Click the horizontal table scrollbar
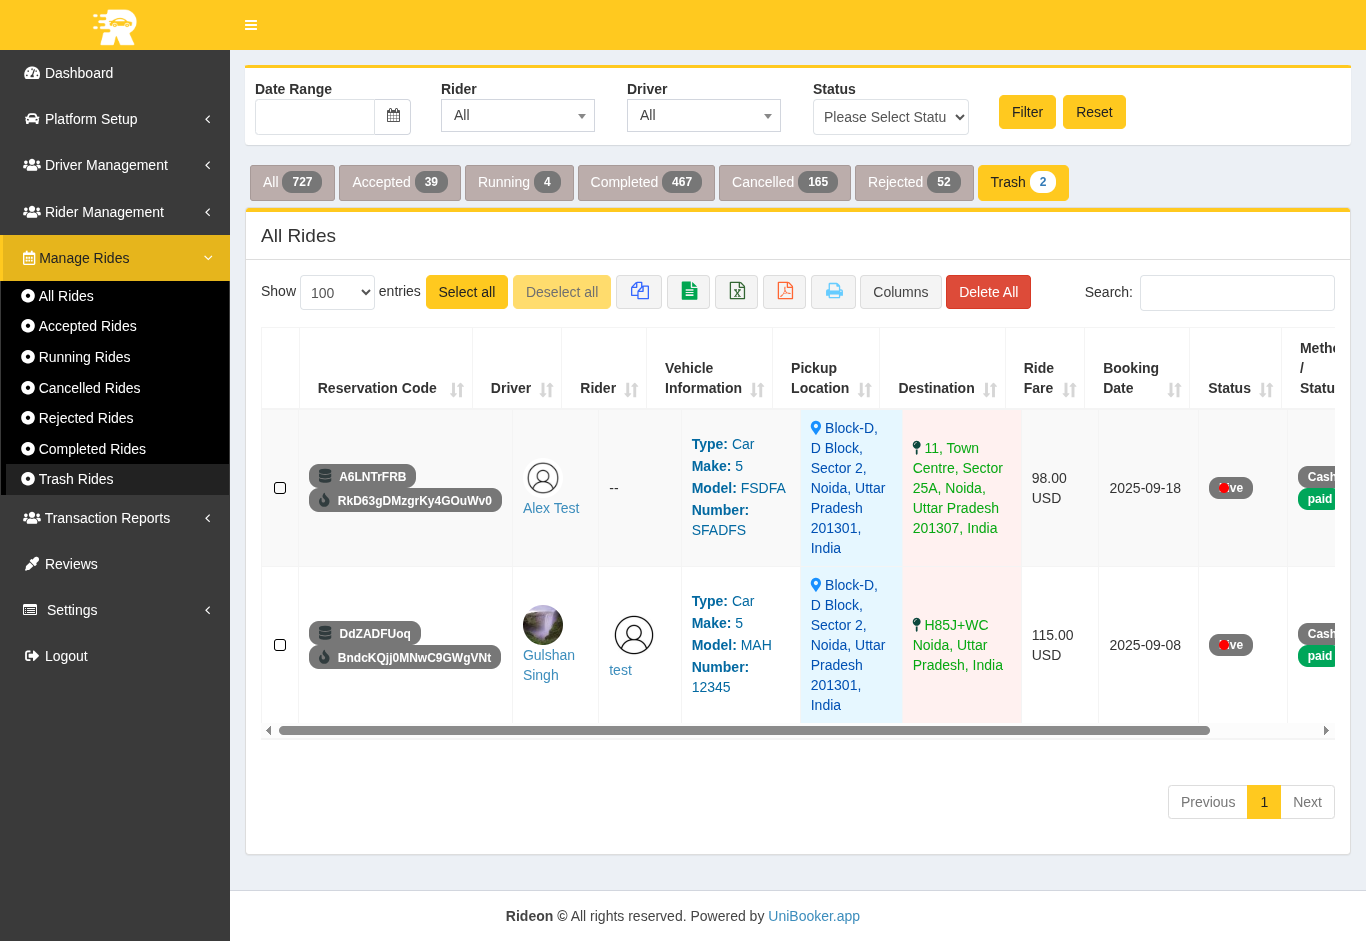Viewport: 1366px width, 941px height. point(744,731)
